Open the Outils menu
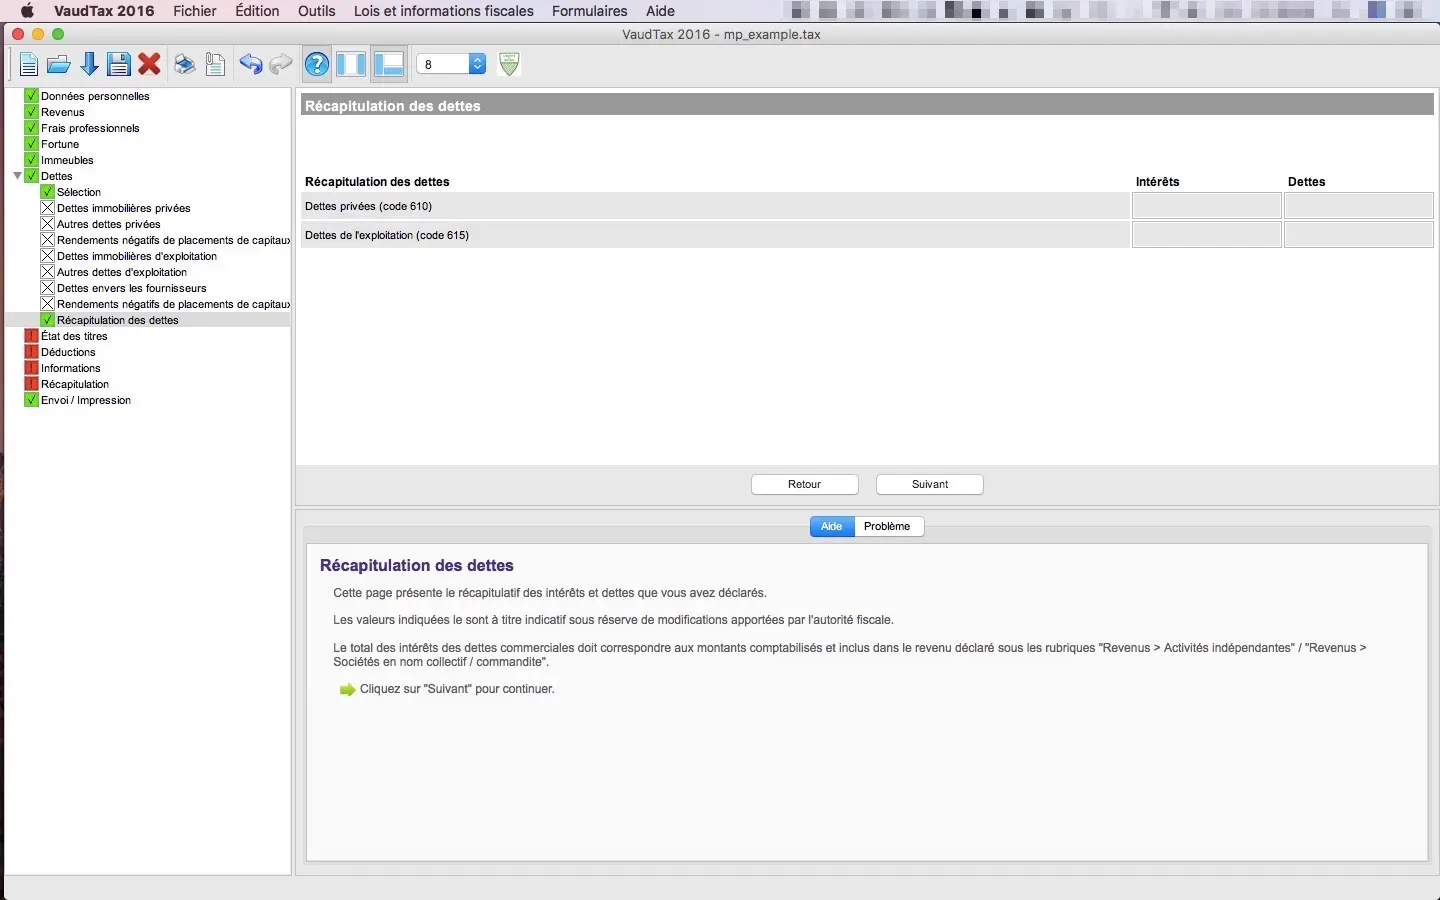The image size is (1440, 900). (x=316, y=11)
